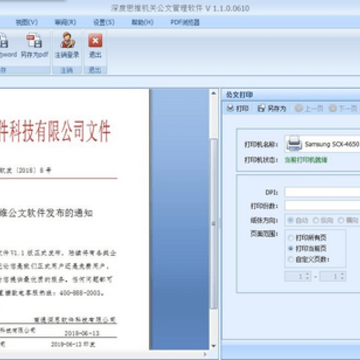This screenshot has width=360, height=360.
Task: Open the 帮助(H) menu
Action: pos(142,22)
